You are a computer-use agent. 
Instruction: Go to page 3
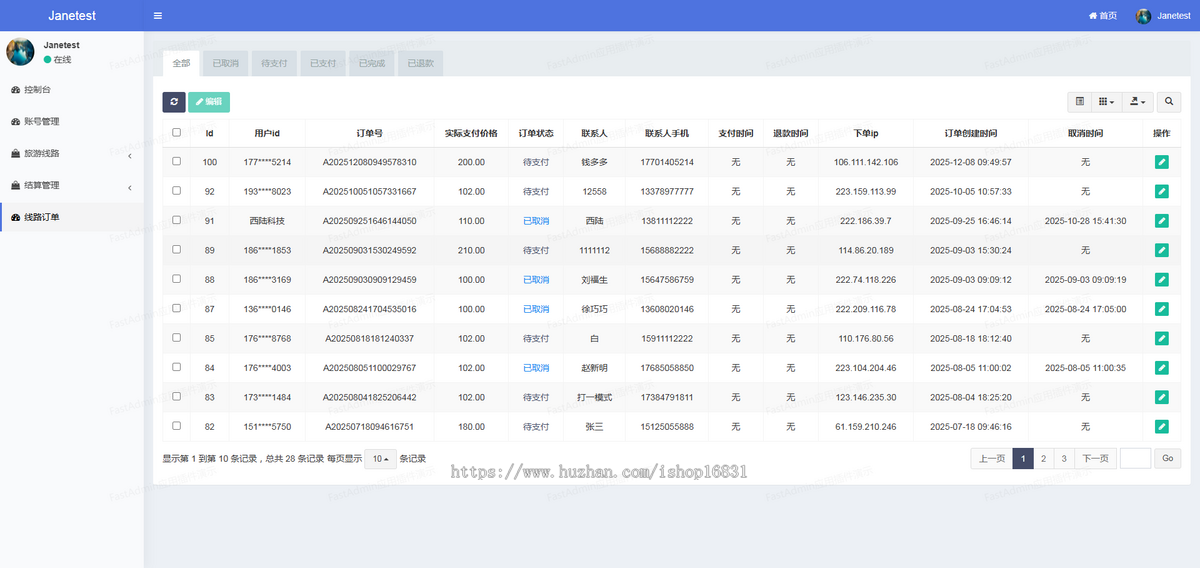[x=1064, y=459]
